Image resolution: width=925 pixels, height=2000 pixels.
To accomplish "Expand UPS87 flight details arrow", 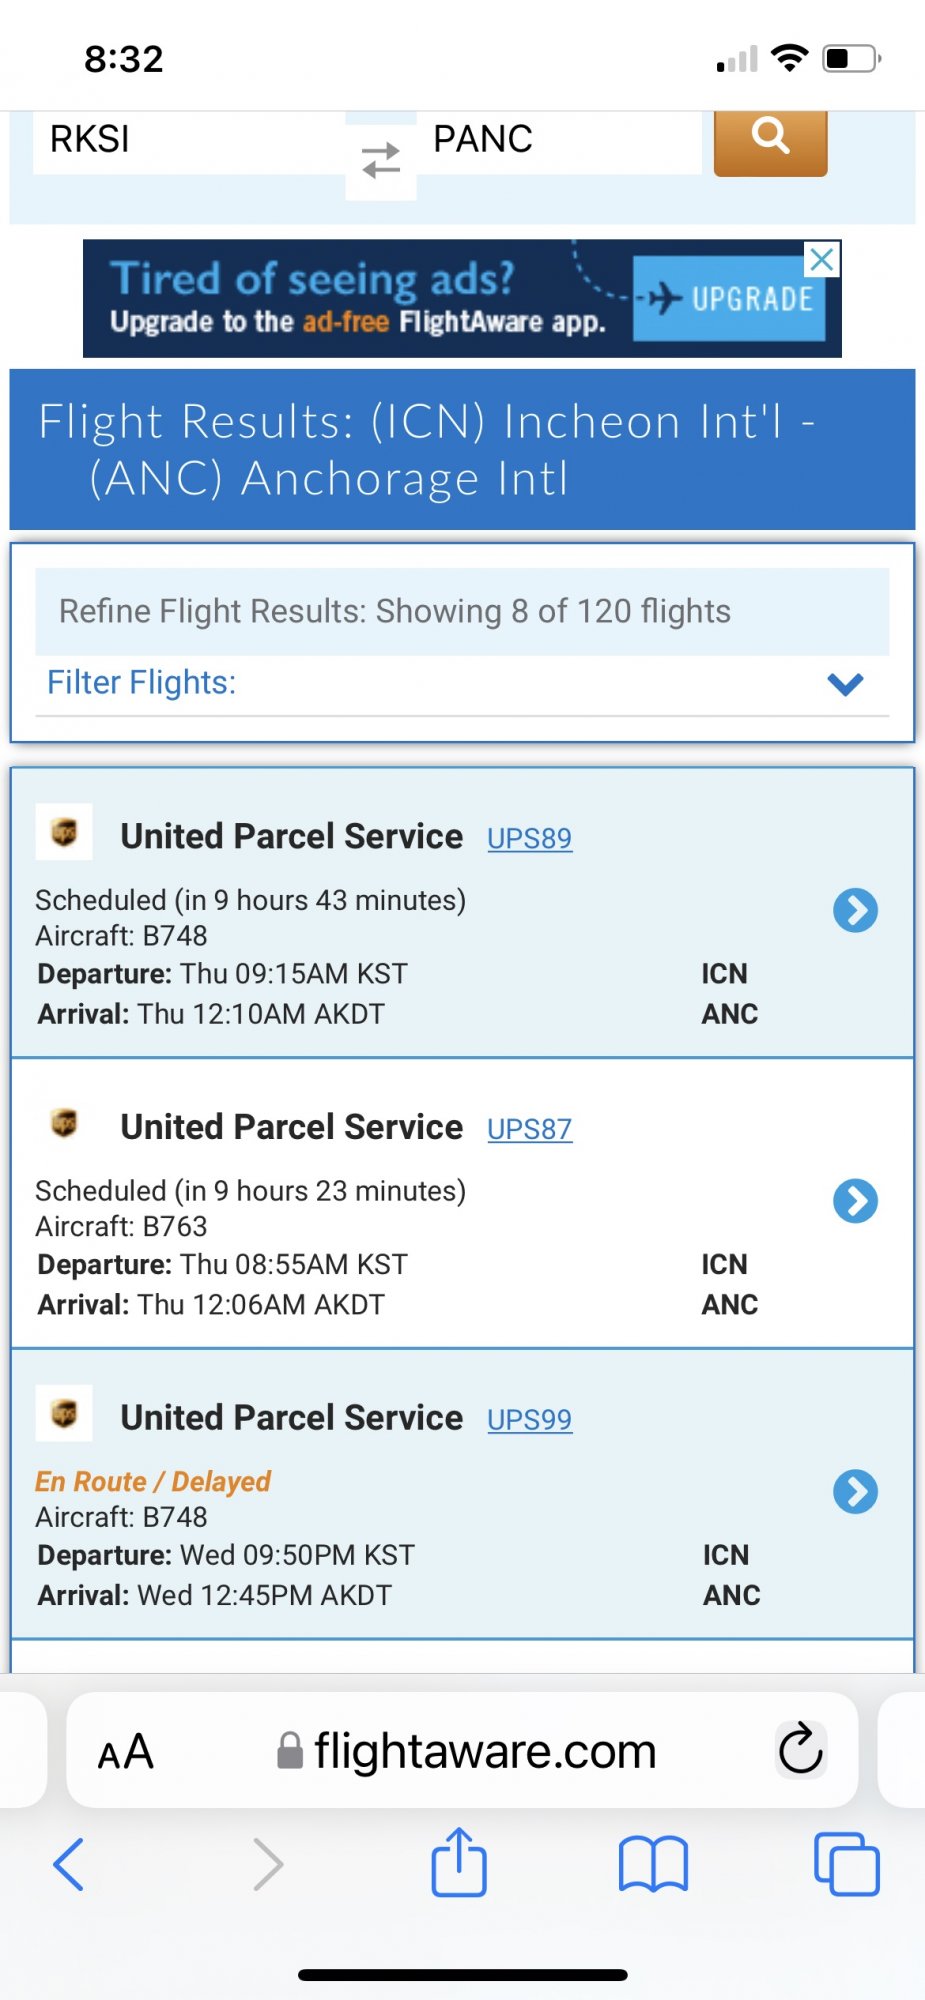I will 855,1201.
